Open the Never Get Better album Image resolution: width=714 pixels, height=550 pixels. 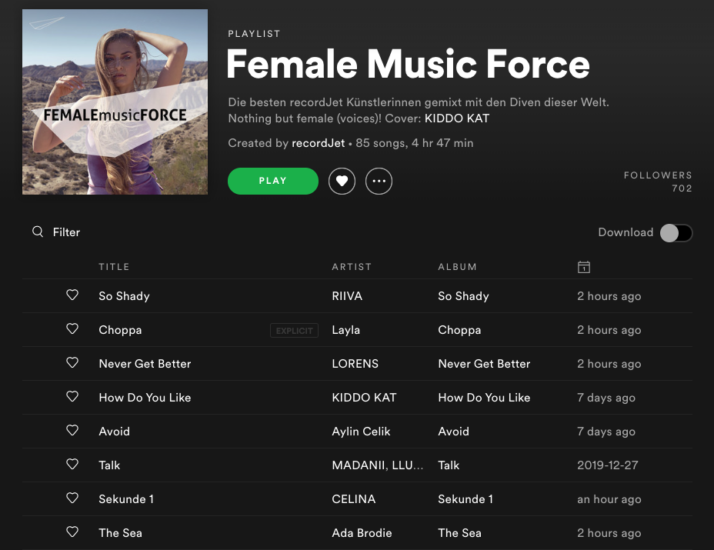[x=484, y=364]
